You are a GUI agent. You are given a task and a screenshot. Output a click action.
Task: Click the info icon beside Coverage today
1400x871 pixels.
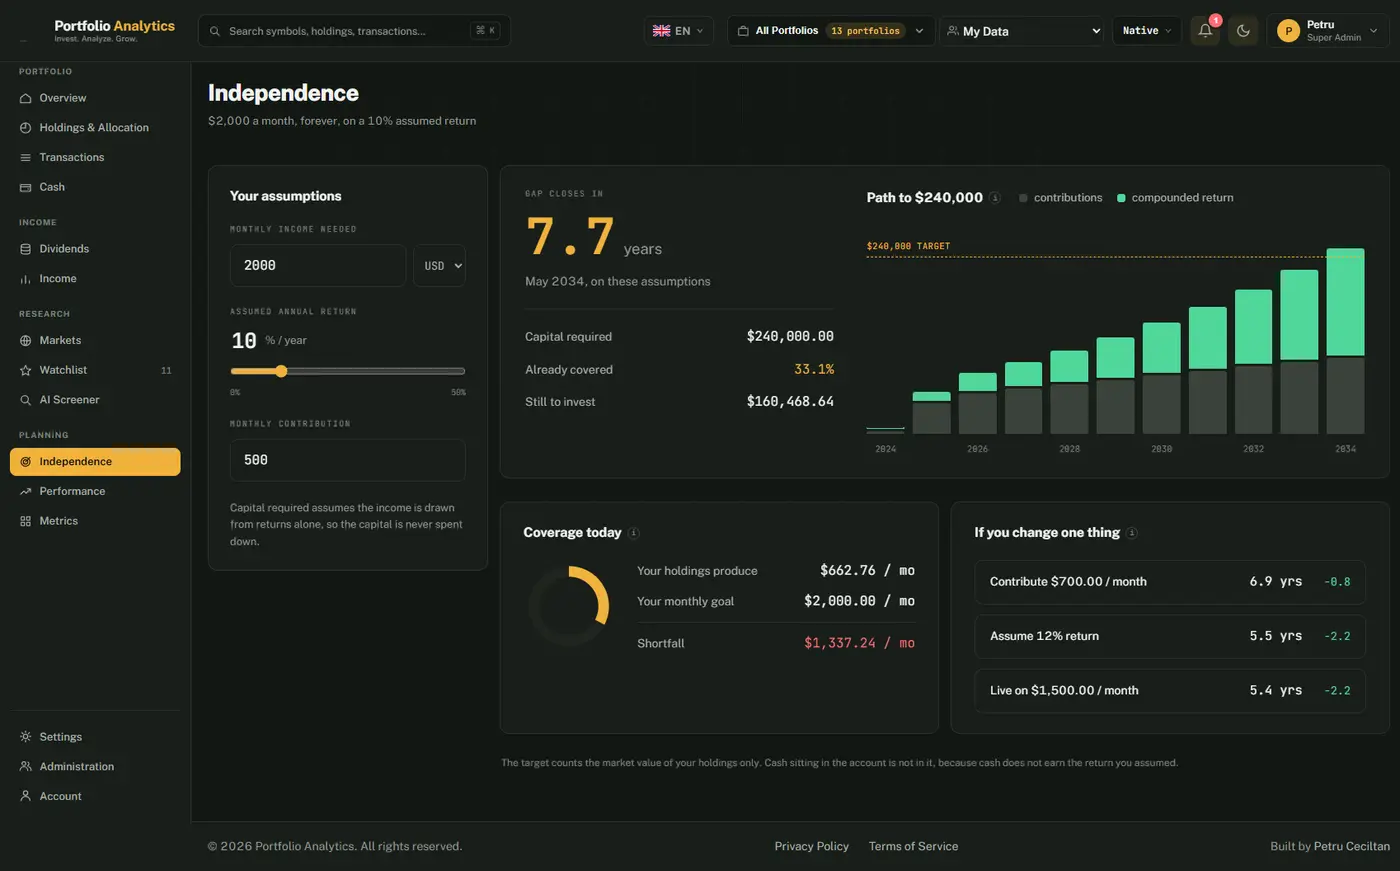point(634,533)
